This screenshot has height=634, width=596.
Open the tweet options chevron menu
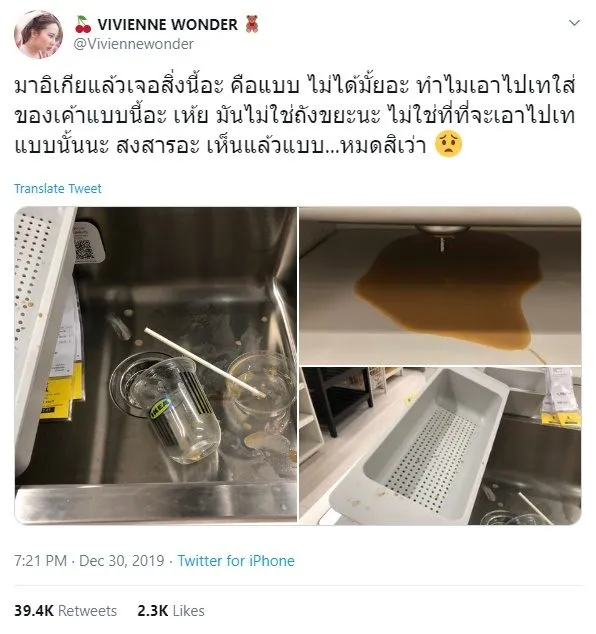(x=574, y=23)
